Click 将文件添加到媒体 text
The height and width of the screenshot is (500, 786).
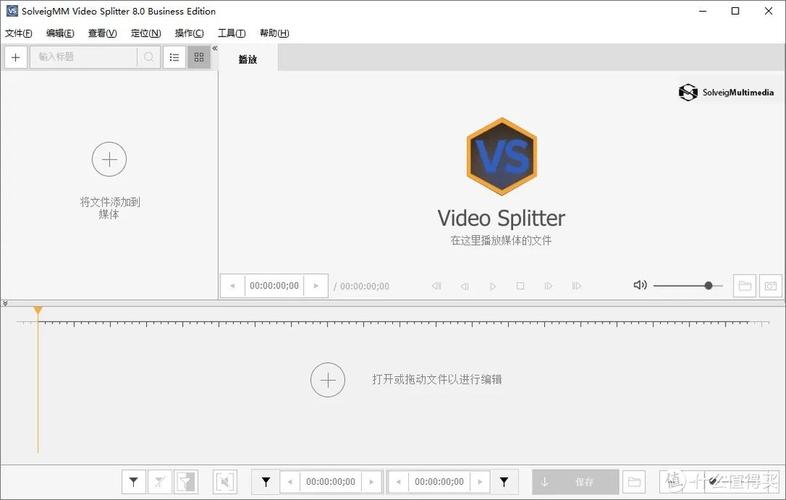(x=110, y=208)
